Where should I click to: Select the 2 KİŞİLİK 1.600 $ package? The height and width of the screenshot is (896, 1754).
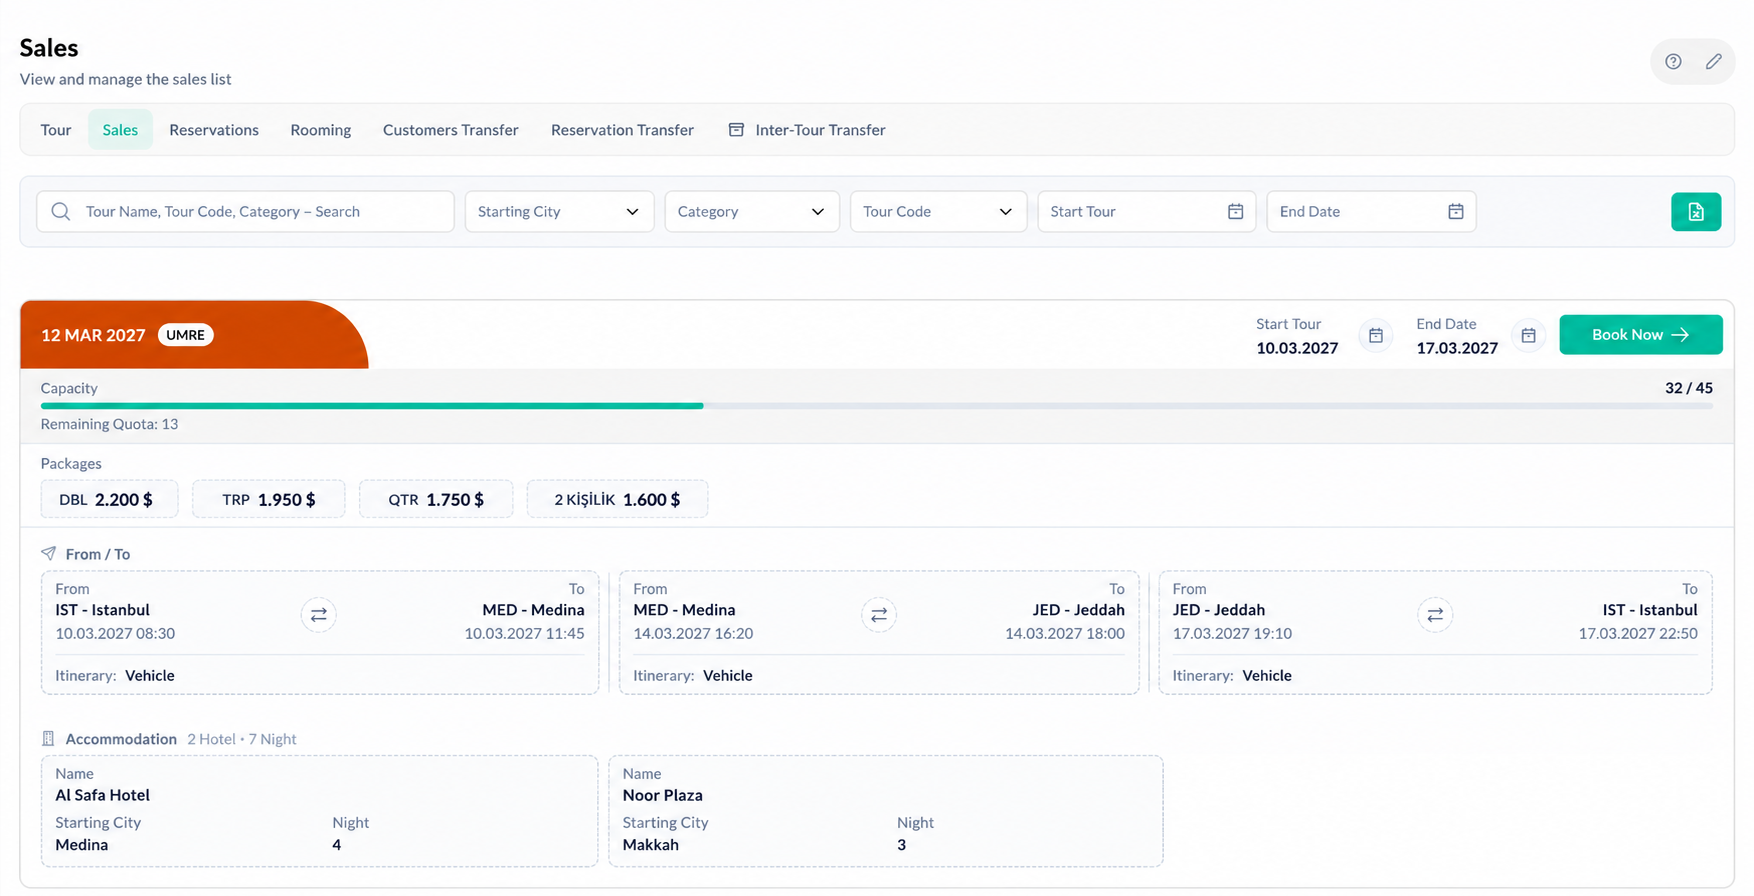[x=617, y=499]
